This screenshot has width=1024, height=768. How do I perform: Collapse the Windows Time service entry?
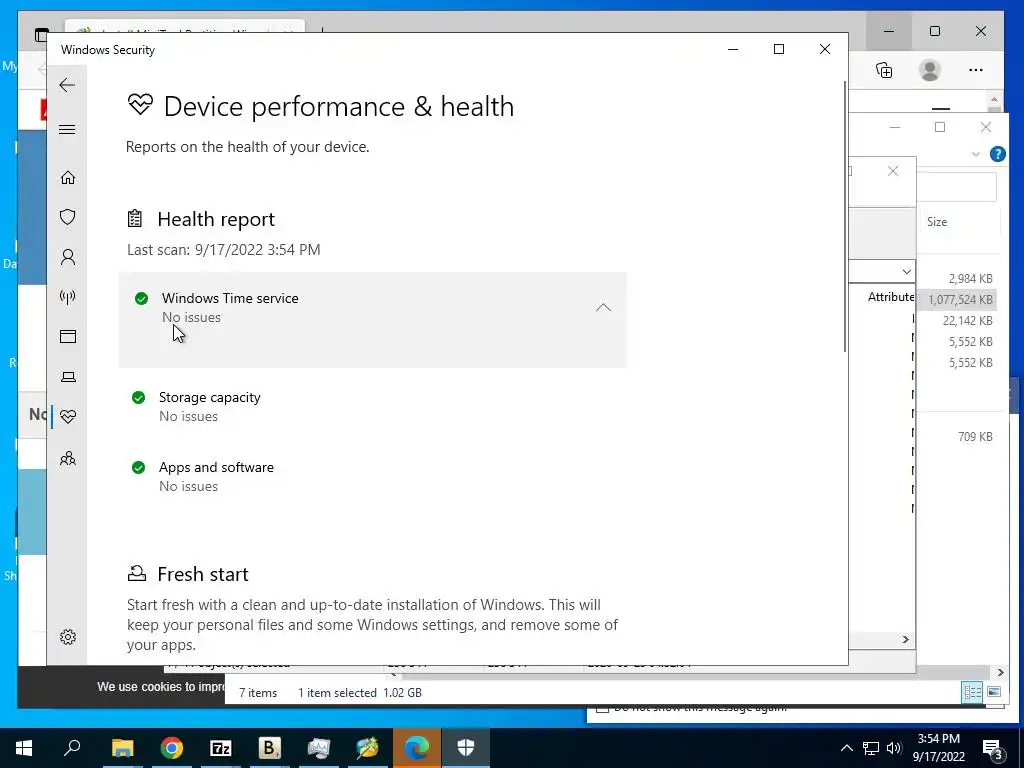603,308
